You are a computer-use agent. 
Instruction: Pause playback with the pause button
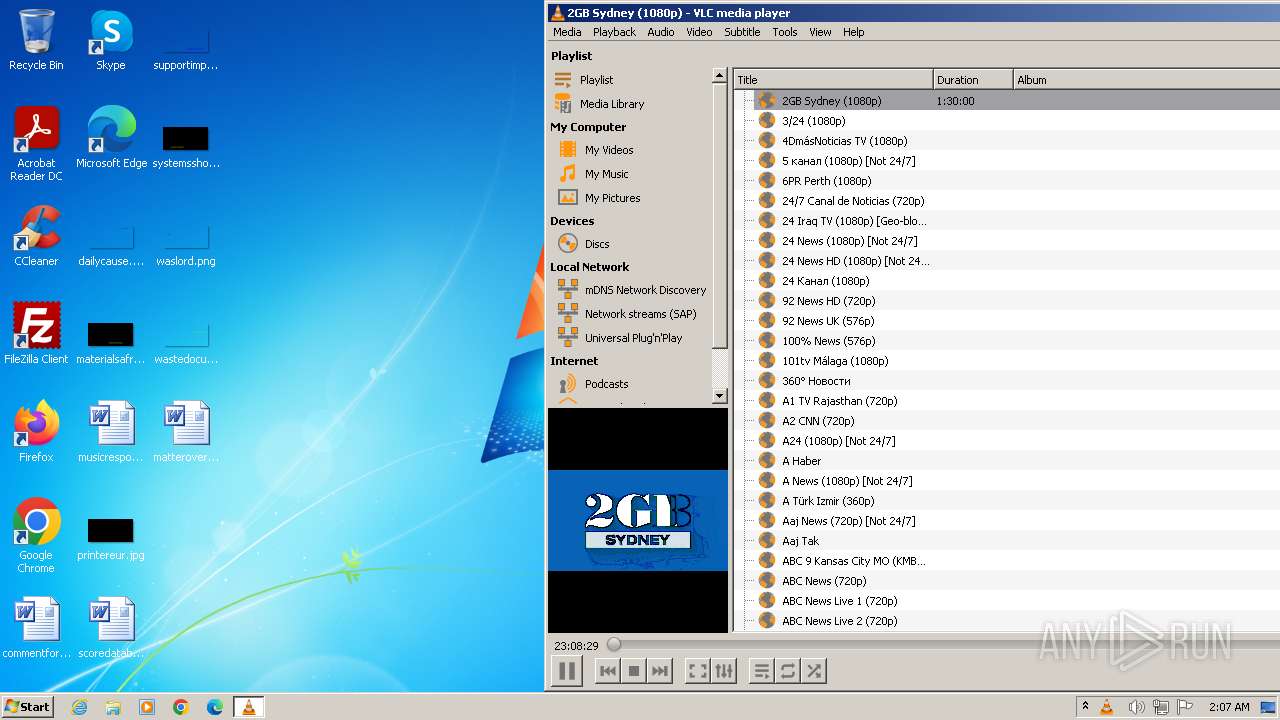pos(566,671)
